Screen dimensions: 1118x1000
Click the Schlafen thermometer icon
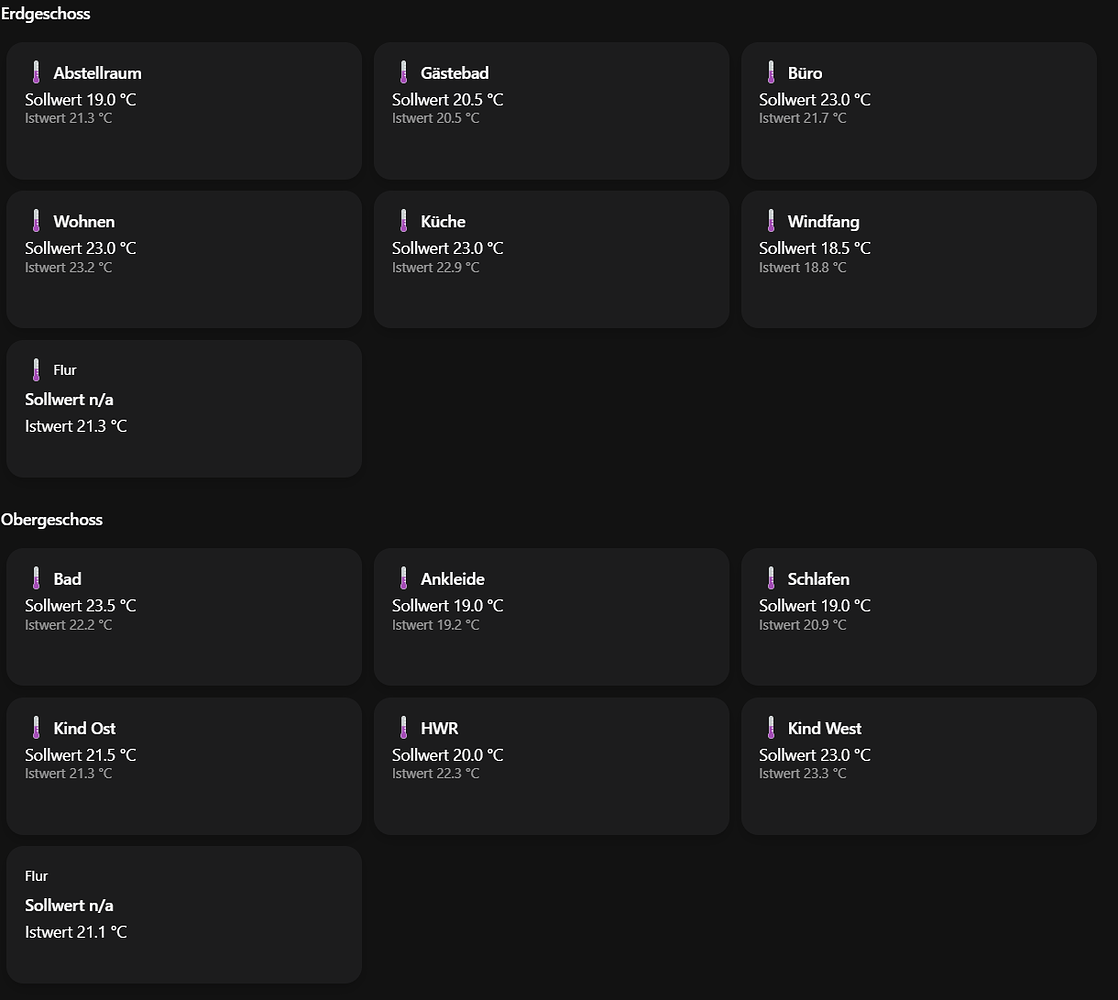pyautogui.click(x=771, y=578)
